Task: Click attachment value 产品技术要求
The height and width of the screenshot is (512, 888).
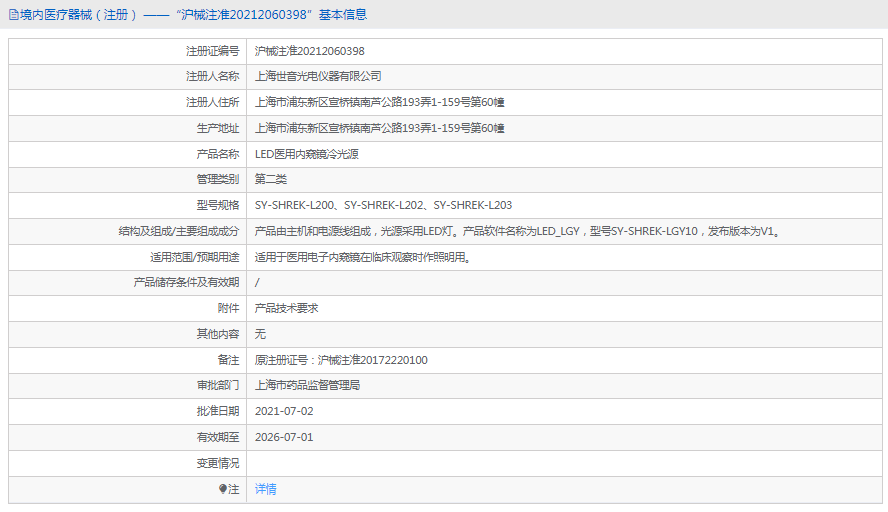Action: coord(287,309)
